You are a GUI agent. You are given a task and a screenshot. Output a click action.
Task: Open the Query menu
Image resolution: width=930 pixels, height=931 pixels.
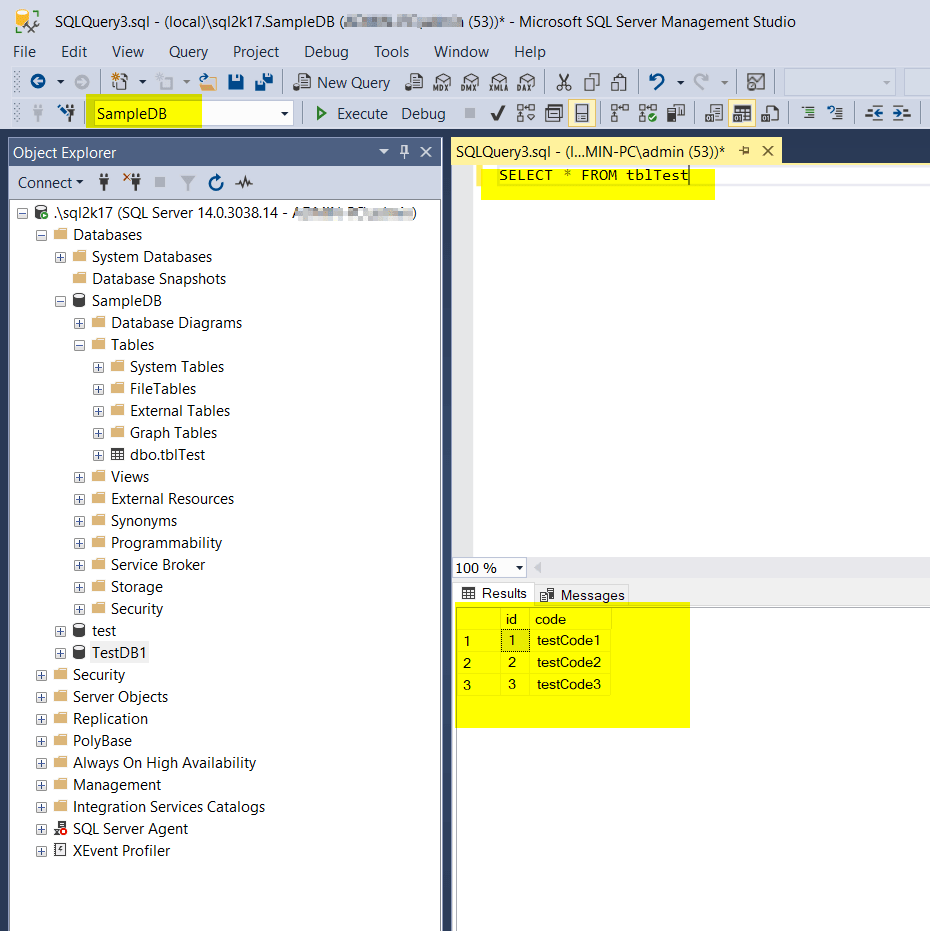click(188, 52)
